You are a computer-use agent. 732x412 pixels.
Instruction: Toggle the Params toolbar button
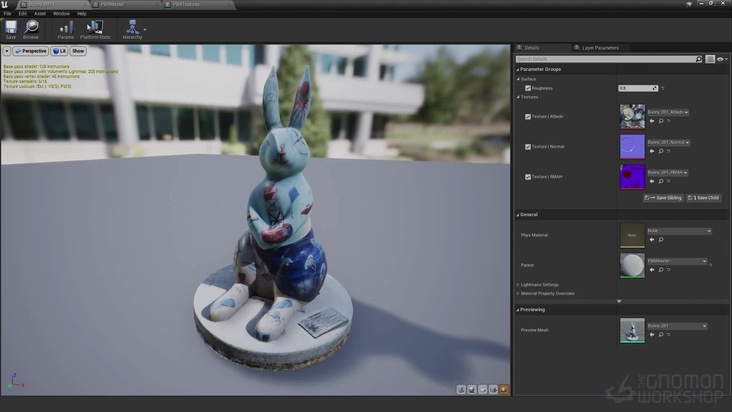66,29
